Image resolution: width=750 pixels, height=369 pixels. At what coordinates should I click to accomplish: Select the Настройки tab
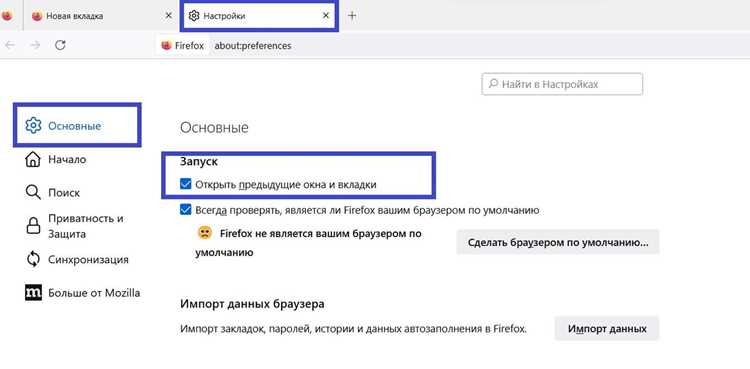coord(259,16)
